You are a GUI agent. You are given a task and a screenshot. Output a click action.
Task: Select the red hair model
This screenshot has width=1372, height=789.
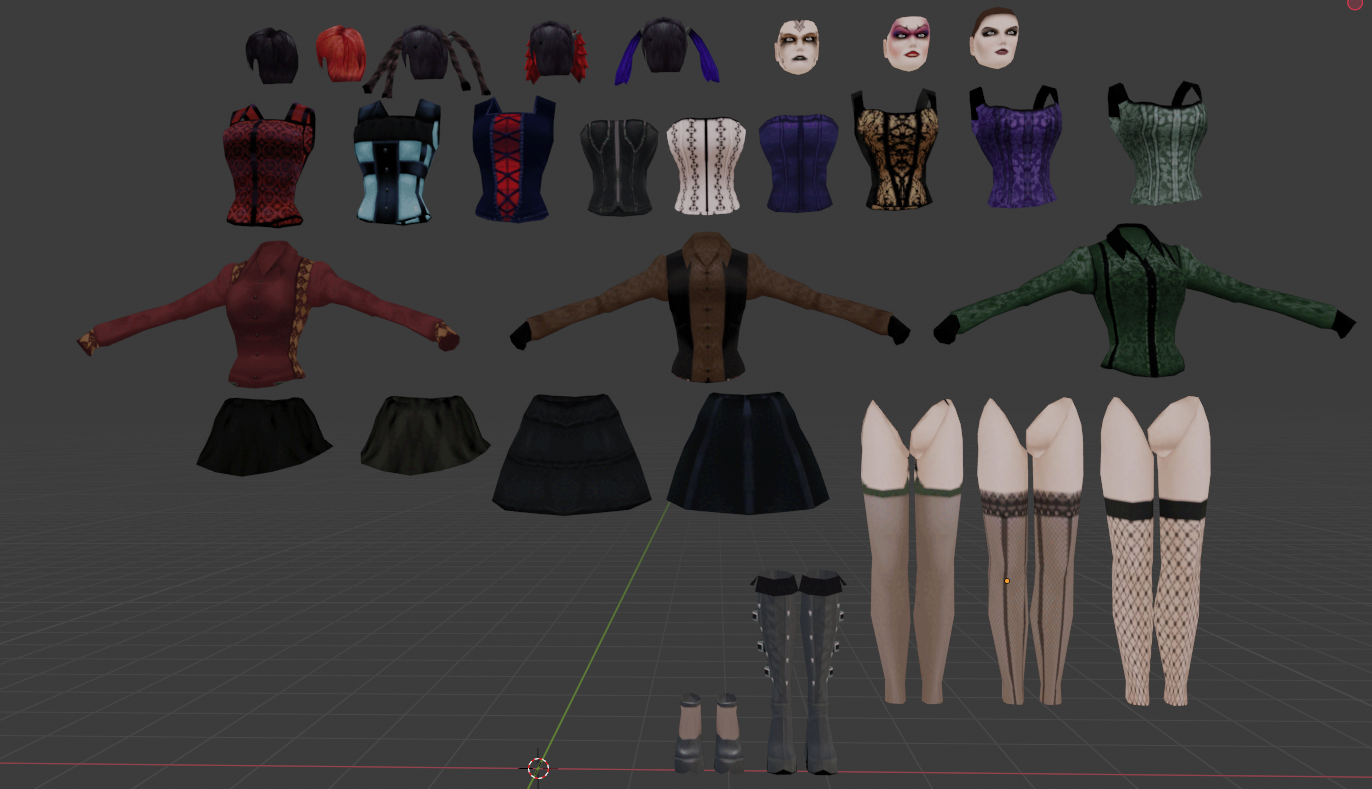340,53
